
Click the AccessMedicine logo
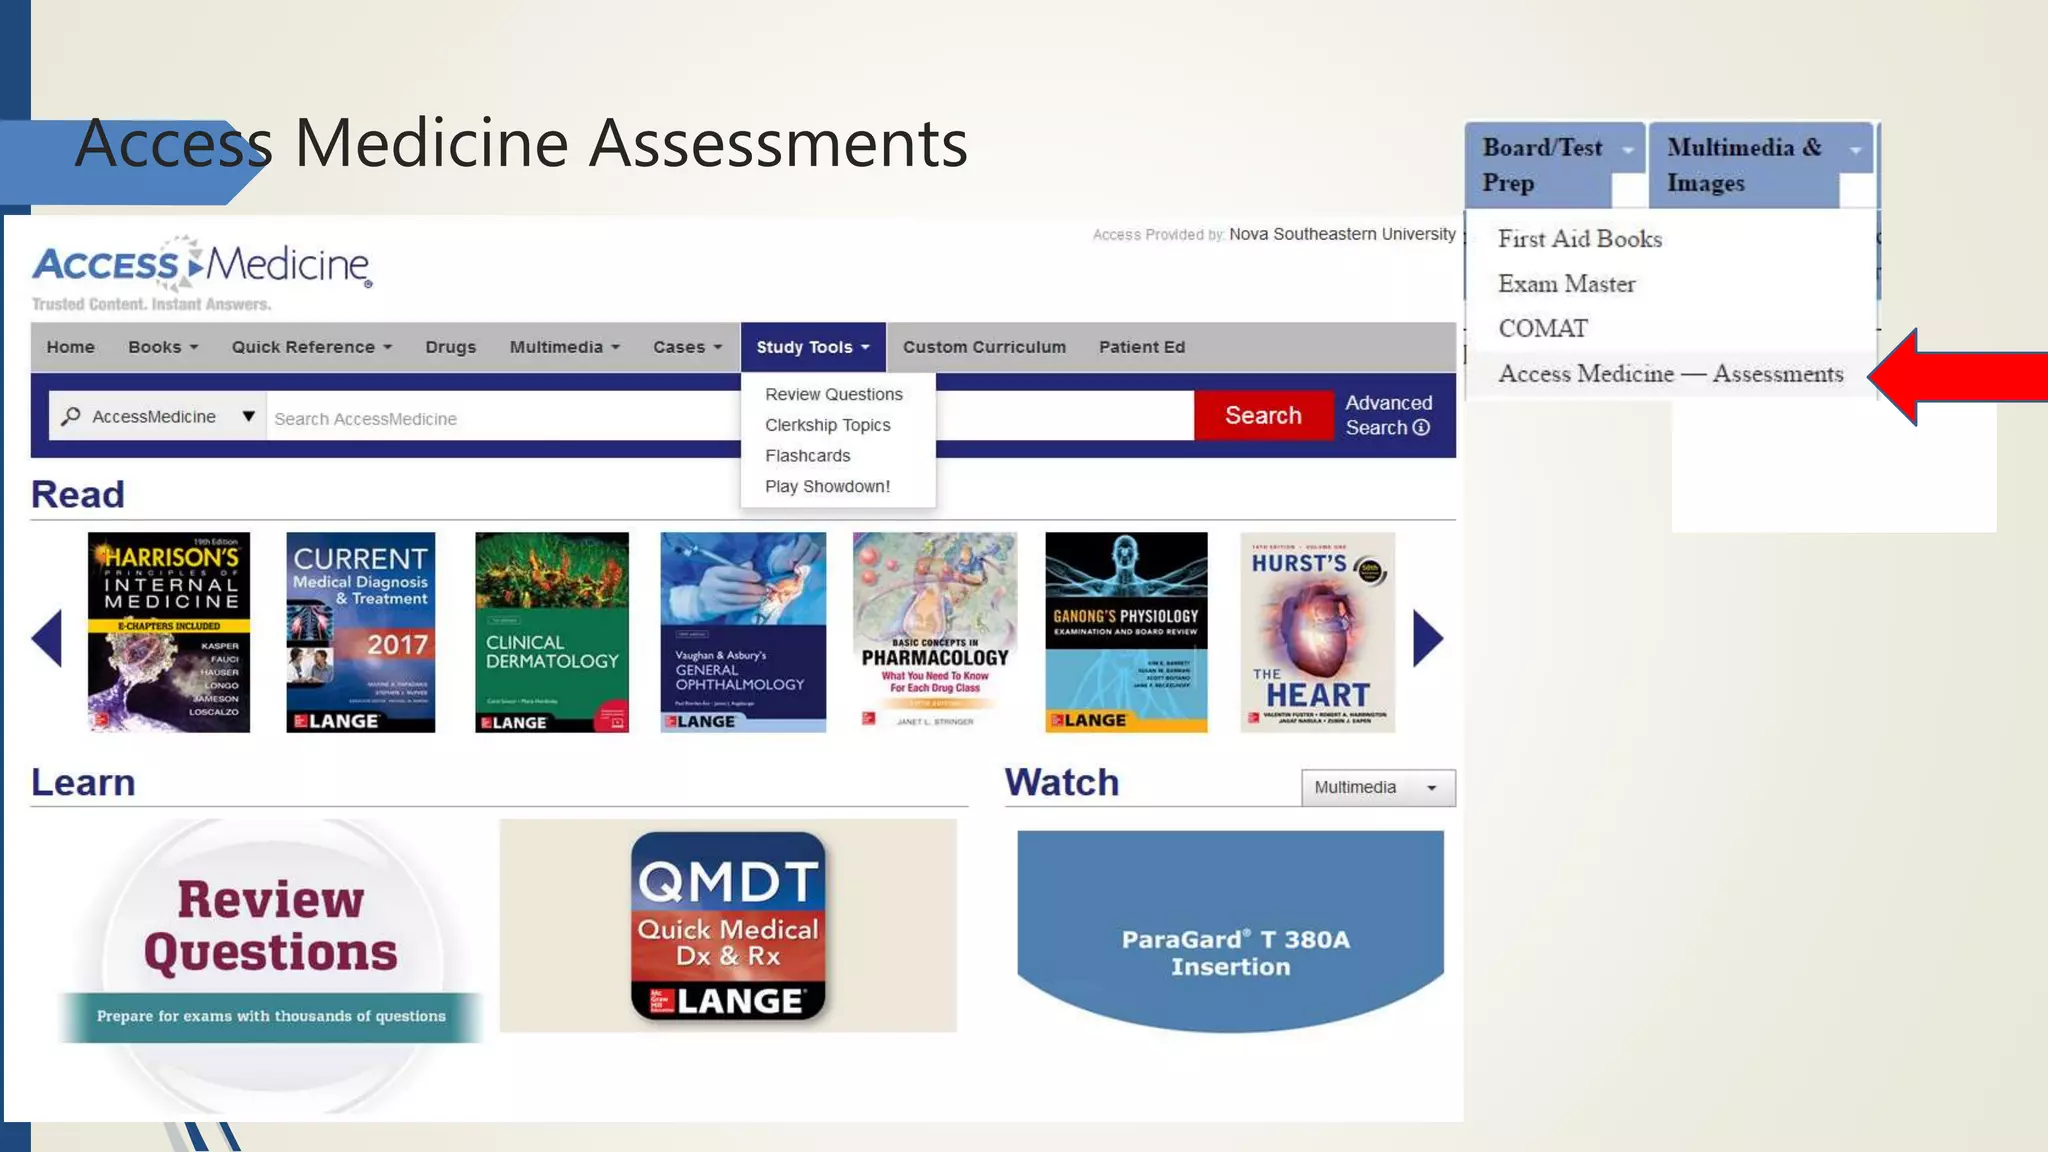tap(202, 264)
